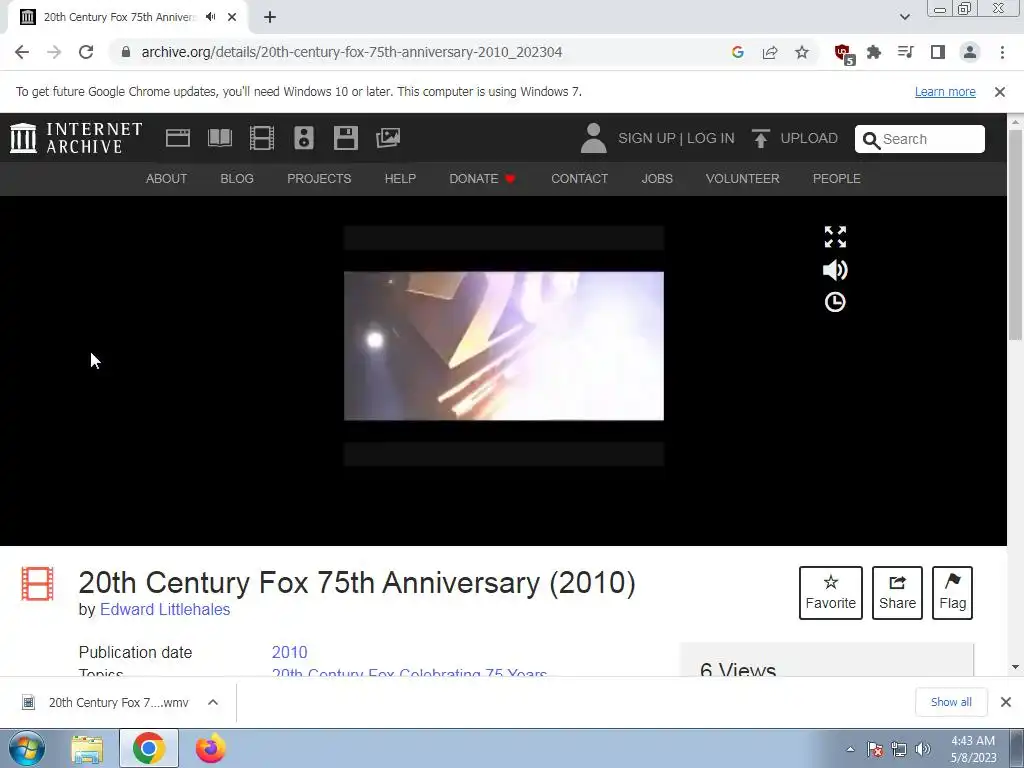Open the Texts book icon
Viewport: 1024px width, 768px height.
pos(219,138)
